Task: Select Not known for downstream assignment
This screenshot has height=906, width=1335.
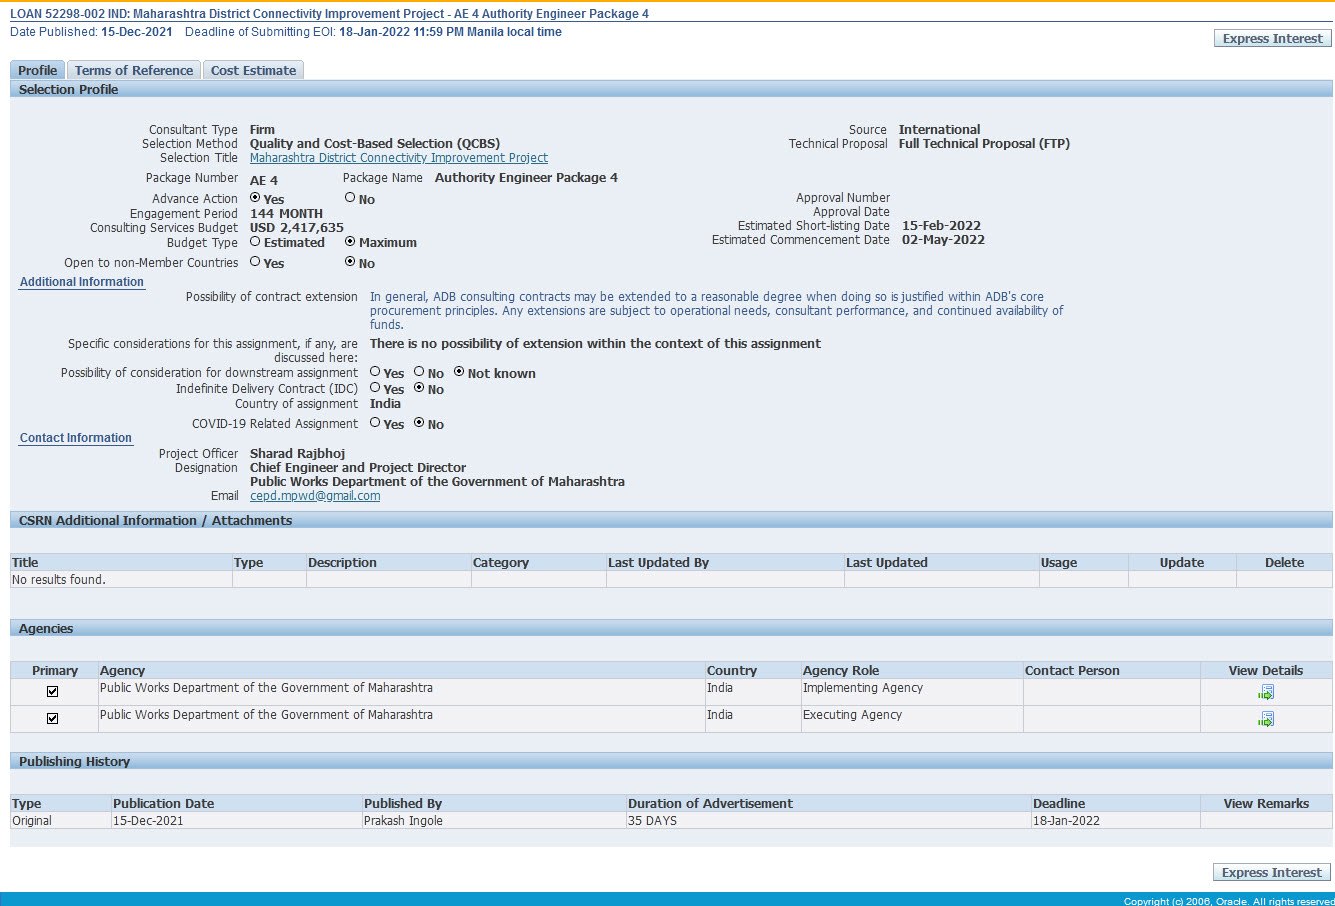Action: coord(459,372)
